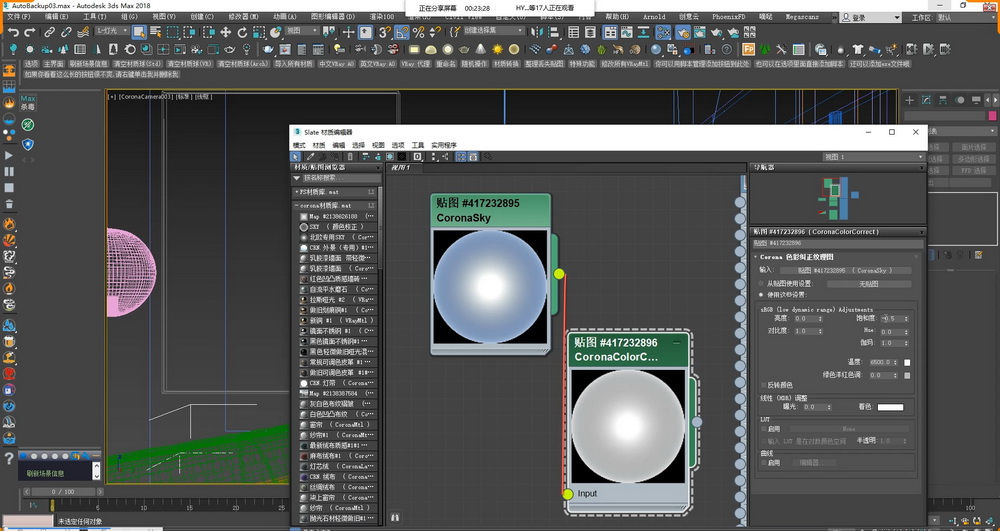Screen dimensions: 1000x531
Task: Select the arrow pick tool in Slate editor toolbar
Action: pos(295,156)
